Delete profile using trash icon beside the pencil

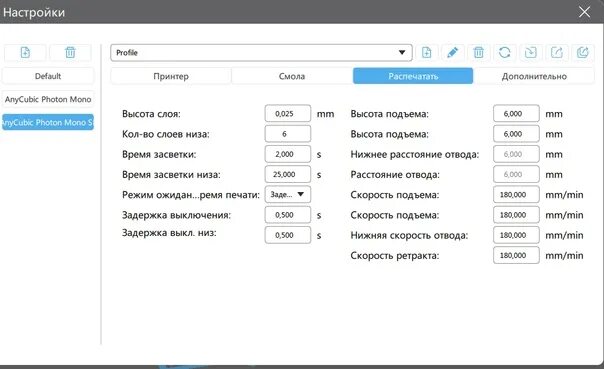[478, 52]
